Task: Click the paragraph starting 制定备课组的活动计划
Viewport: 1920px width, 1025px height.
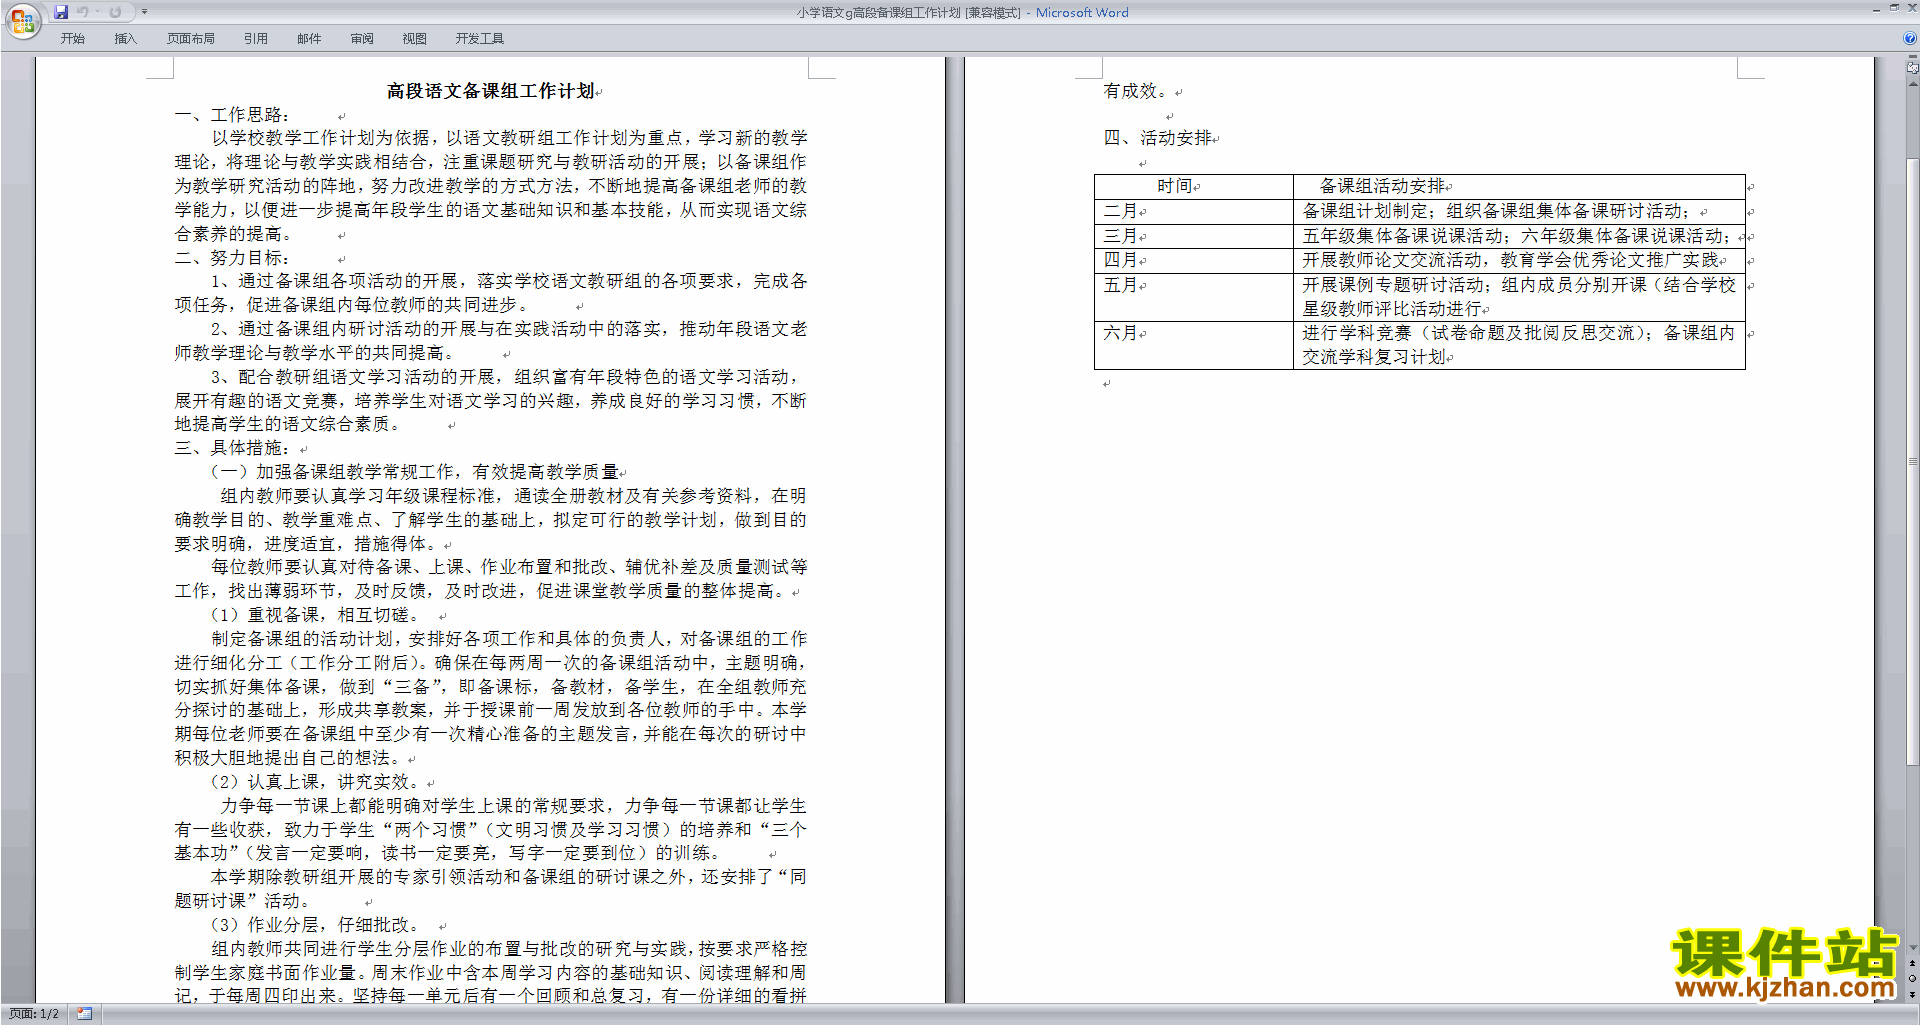Action: pos(491,698)
